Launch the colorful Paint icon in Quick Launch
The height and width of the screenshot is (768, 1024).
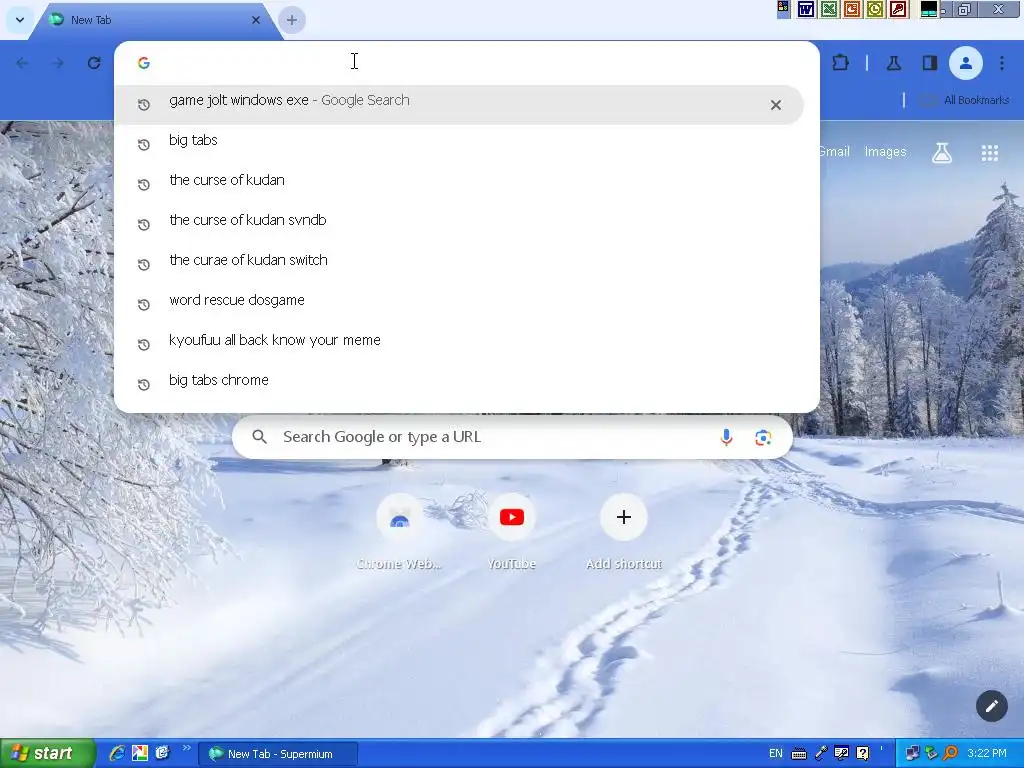[x=140, y=754]
